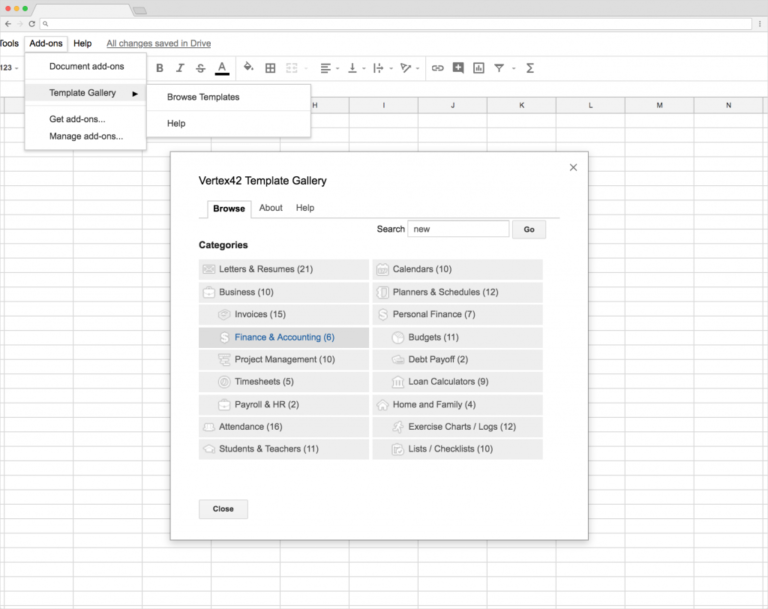
Task: Apply strikethrough formatting
Action: 200,68
